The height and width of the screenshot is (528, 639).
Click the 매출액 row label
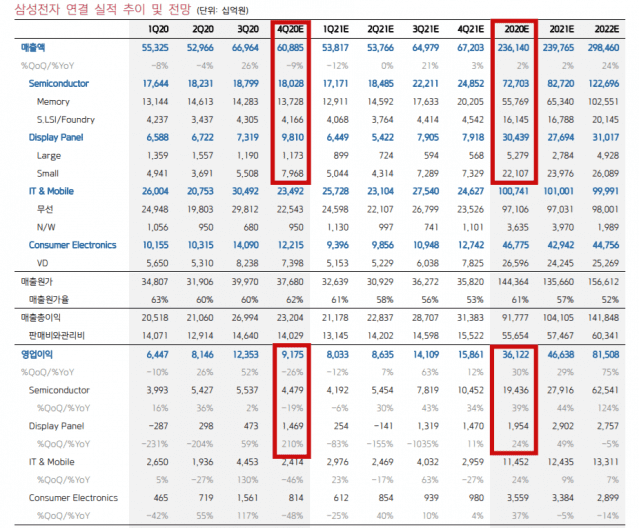[x=33, y=47]
